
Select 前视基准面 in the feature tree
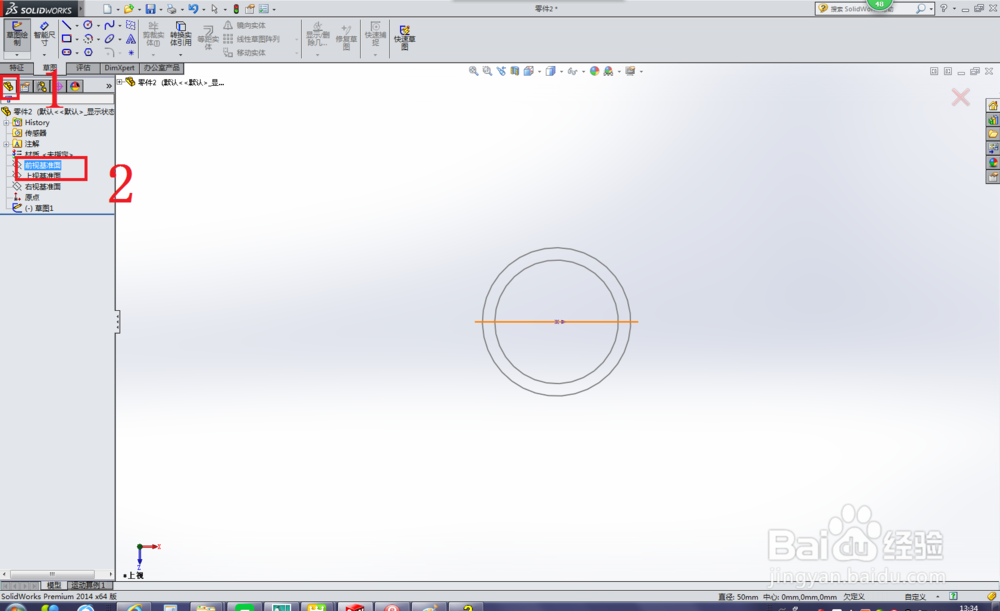pos(43,165)
